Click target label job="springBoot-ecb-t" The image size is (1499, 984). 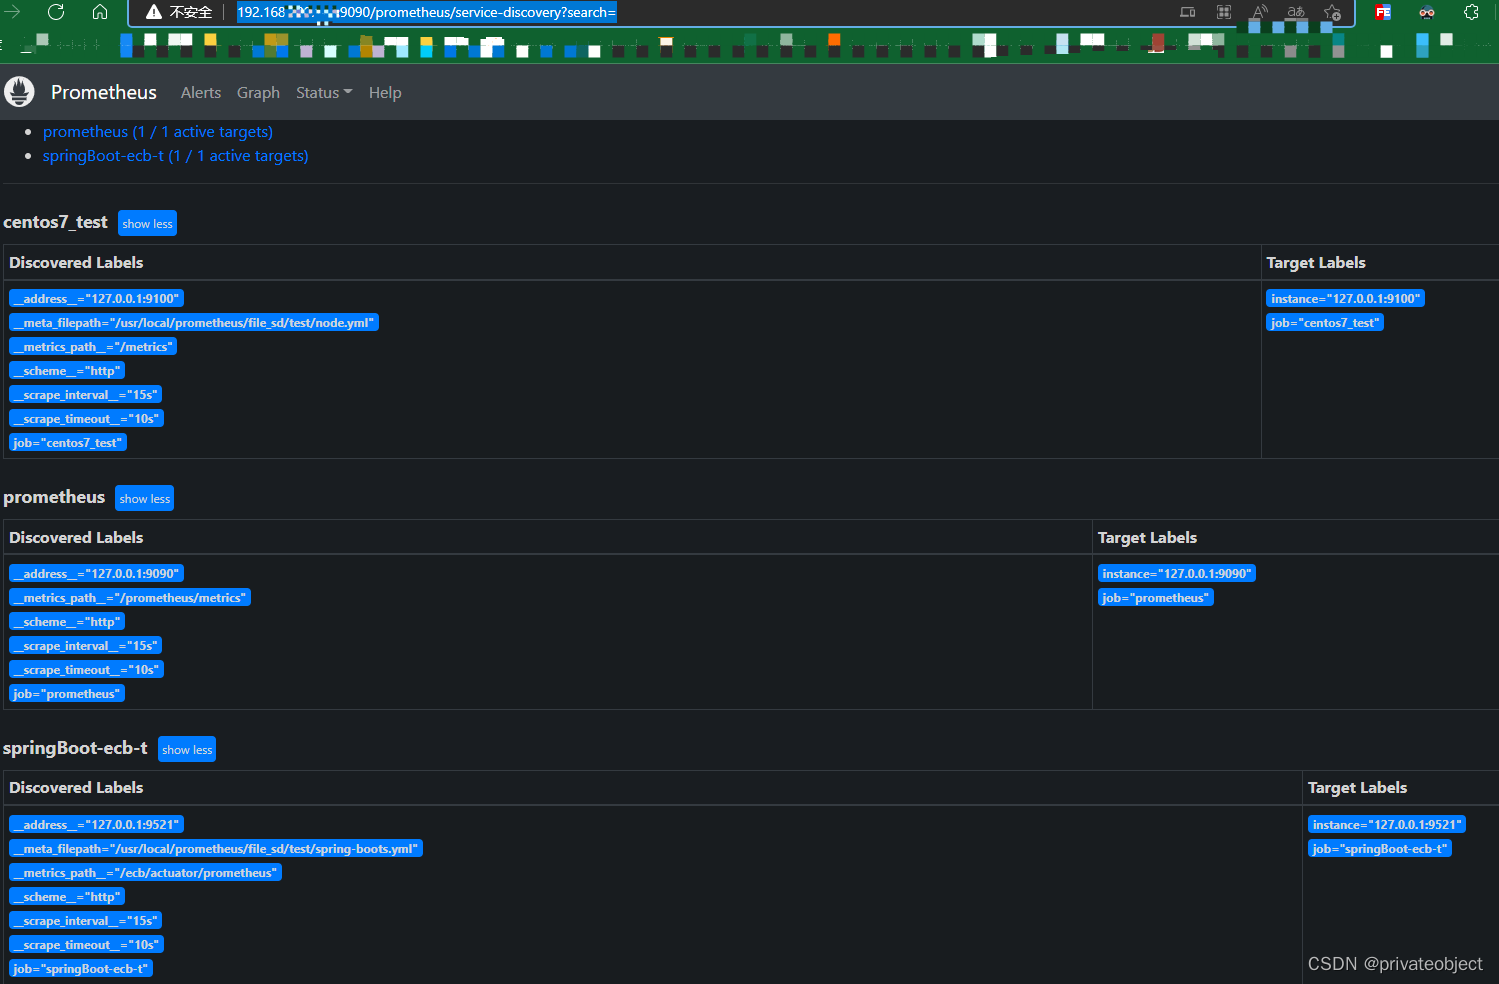coord(1380,848)
